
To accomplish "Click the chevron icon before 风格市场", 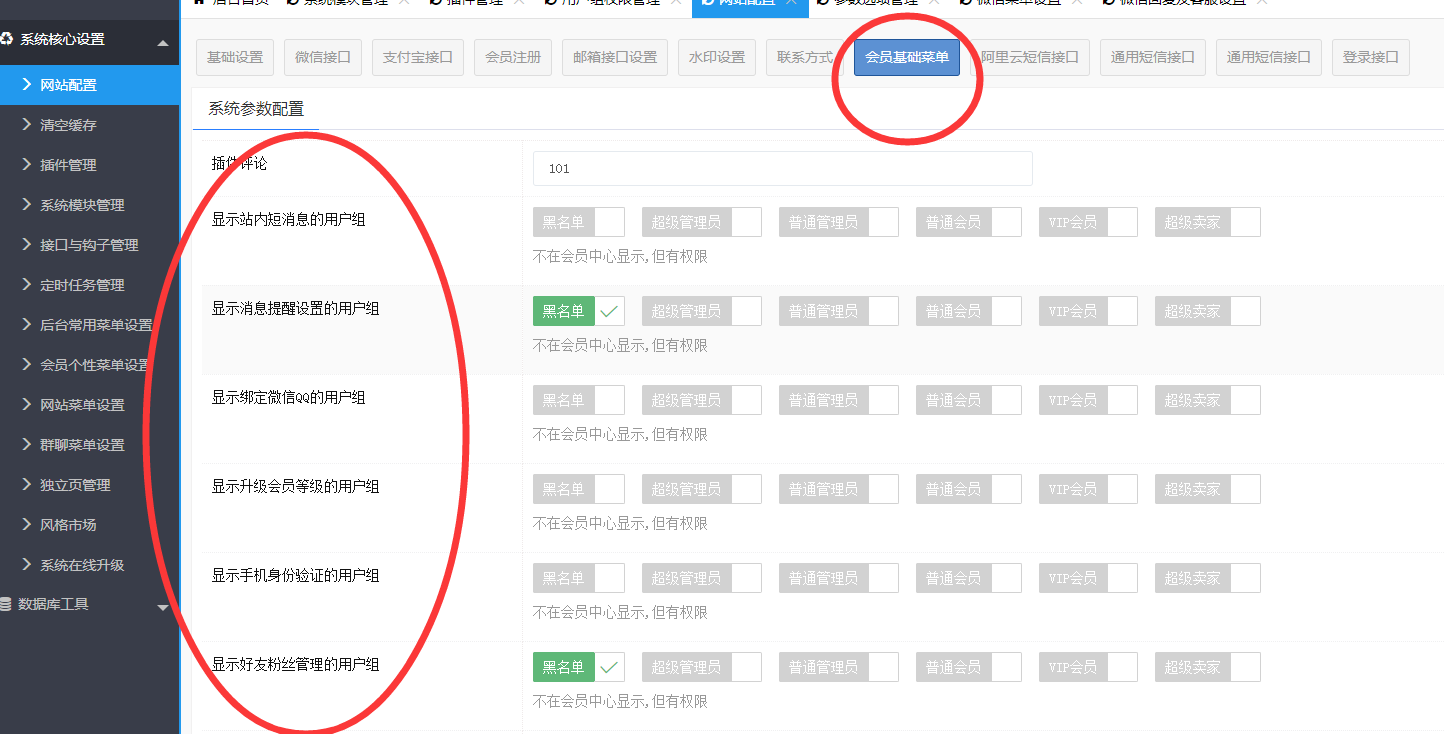I will pyautogui.click(x=27, y=525).
